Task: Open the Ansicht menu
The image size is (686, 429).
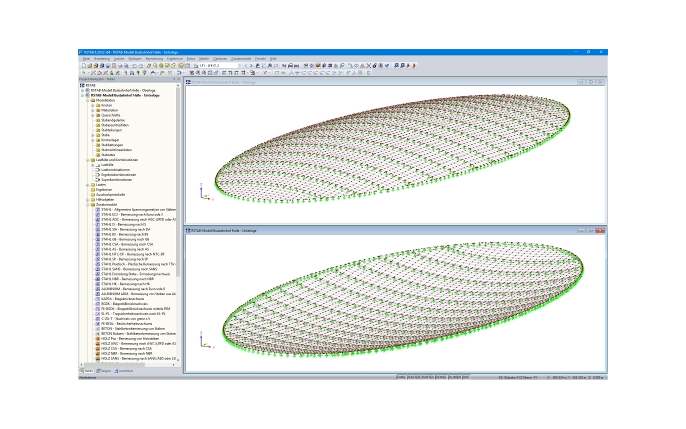Action: point(119,59)
